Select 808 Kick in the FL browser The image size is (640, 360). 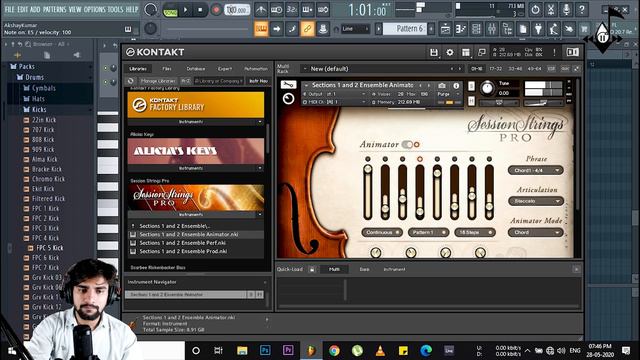tap(43, 140)
